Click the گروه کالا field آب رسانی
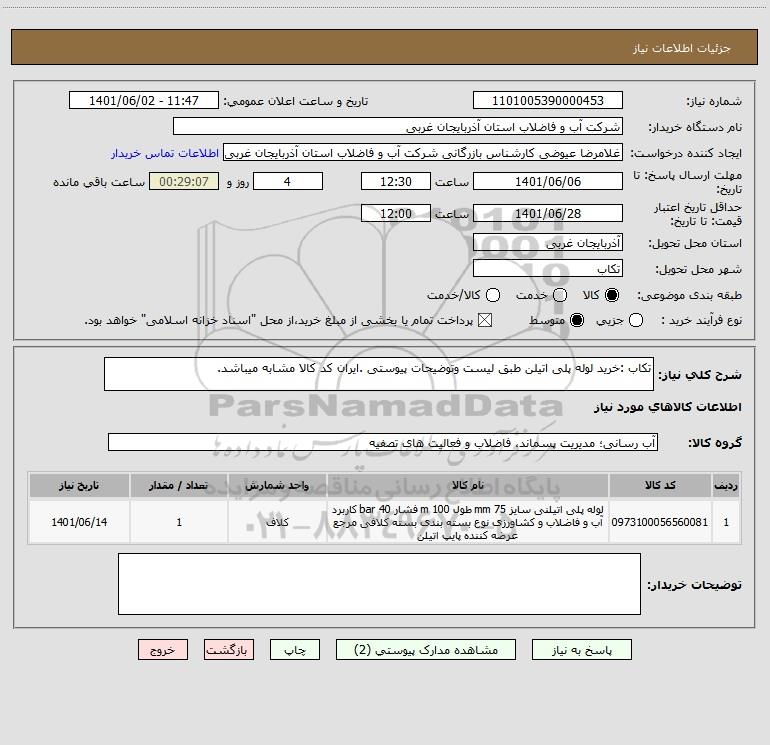Viewport: 770px width, 745px height. coord(383,442)
